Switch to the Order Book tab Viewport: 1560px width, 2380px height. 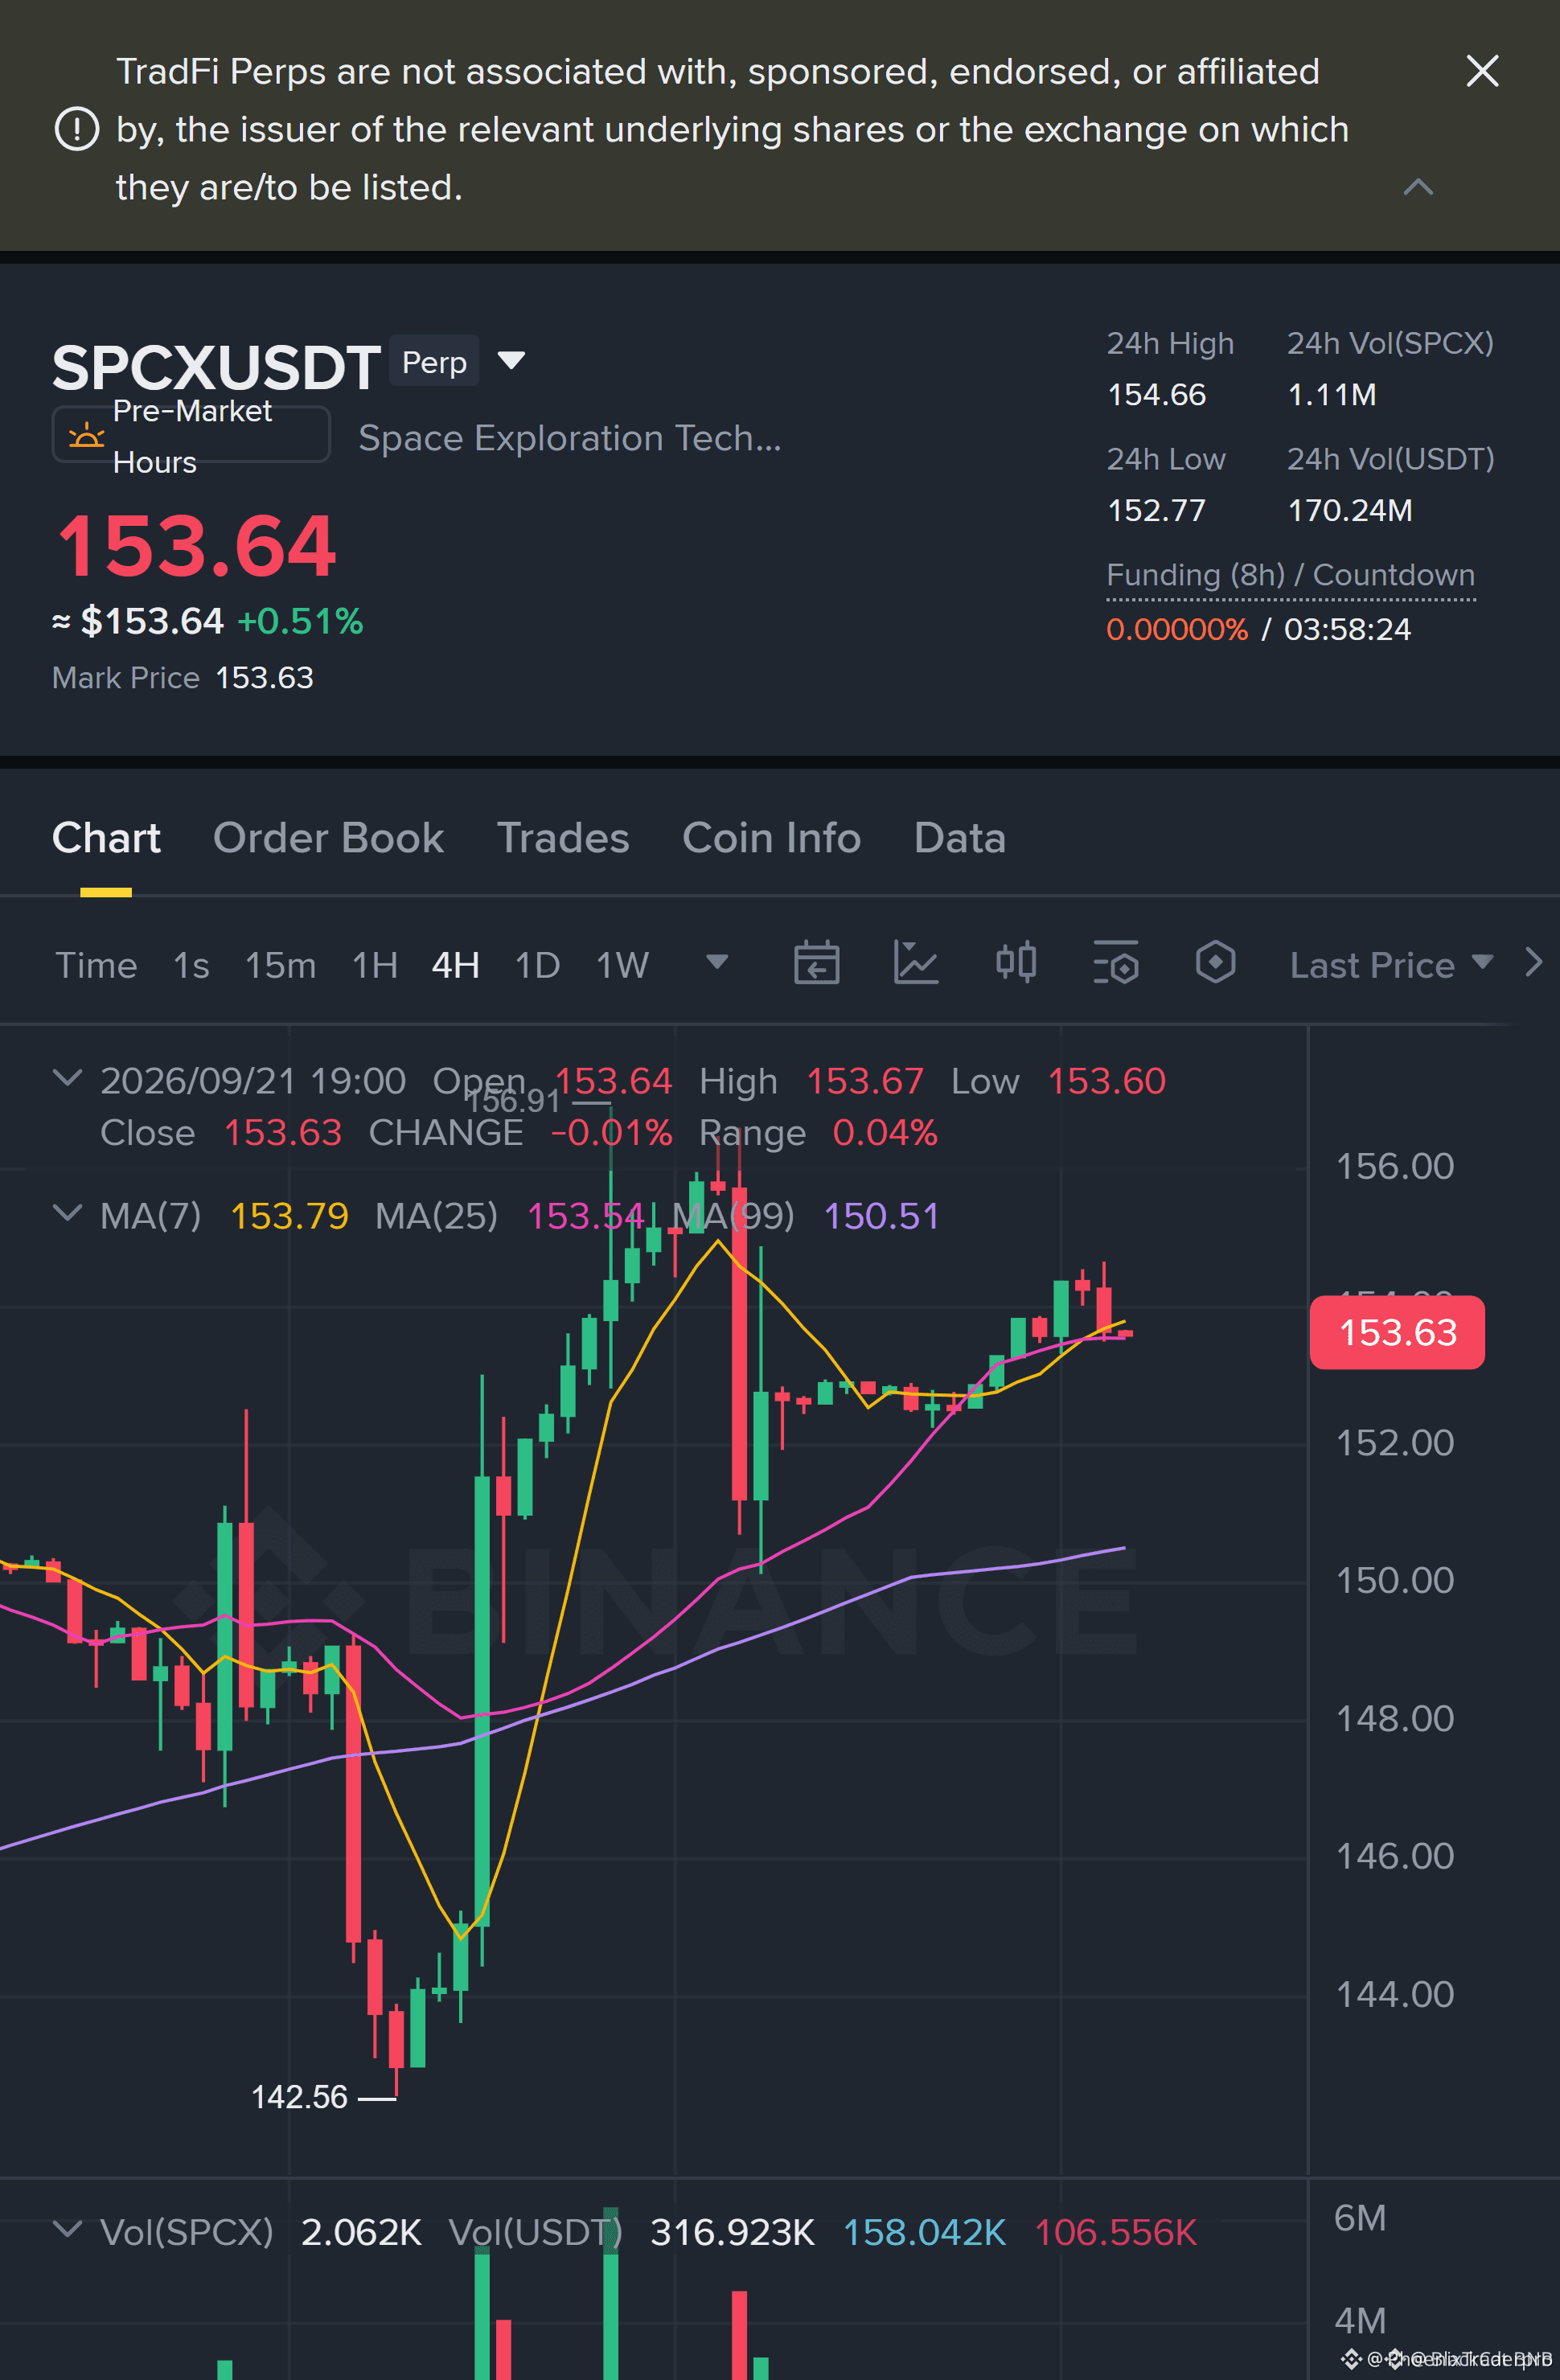(x=328, y=838)
